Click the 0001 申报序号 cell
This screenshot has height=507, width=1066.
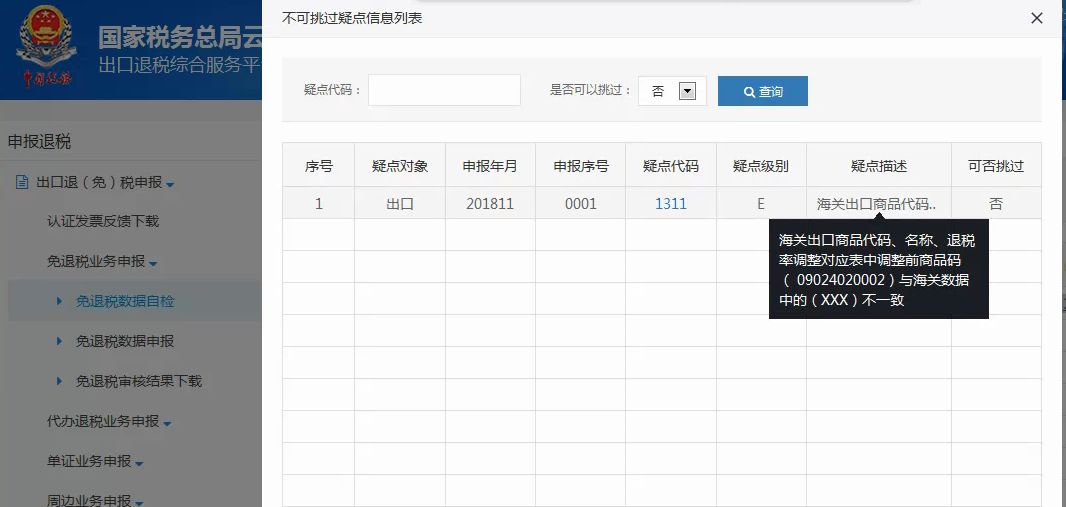(x=581, y=203)
